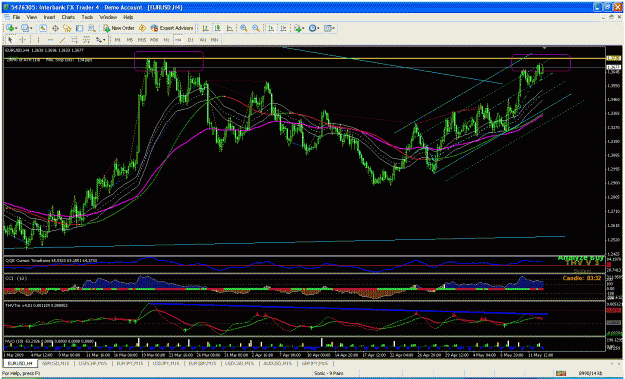The width and height of the screenshot is (625, 379).
Task: Show the Navigator panel
Action: 67,28
